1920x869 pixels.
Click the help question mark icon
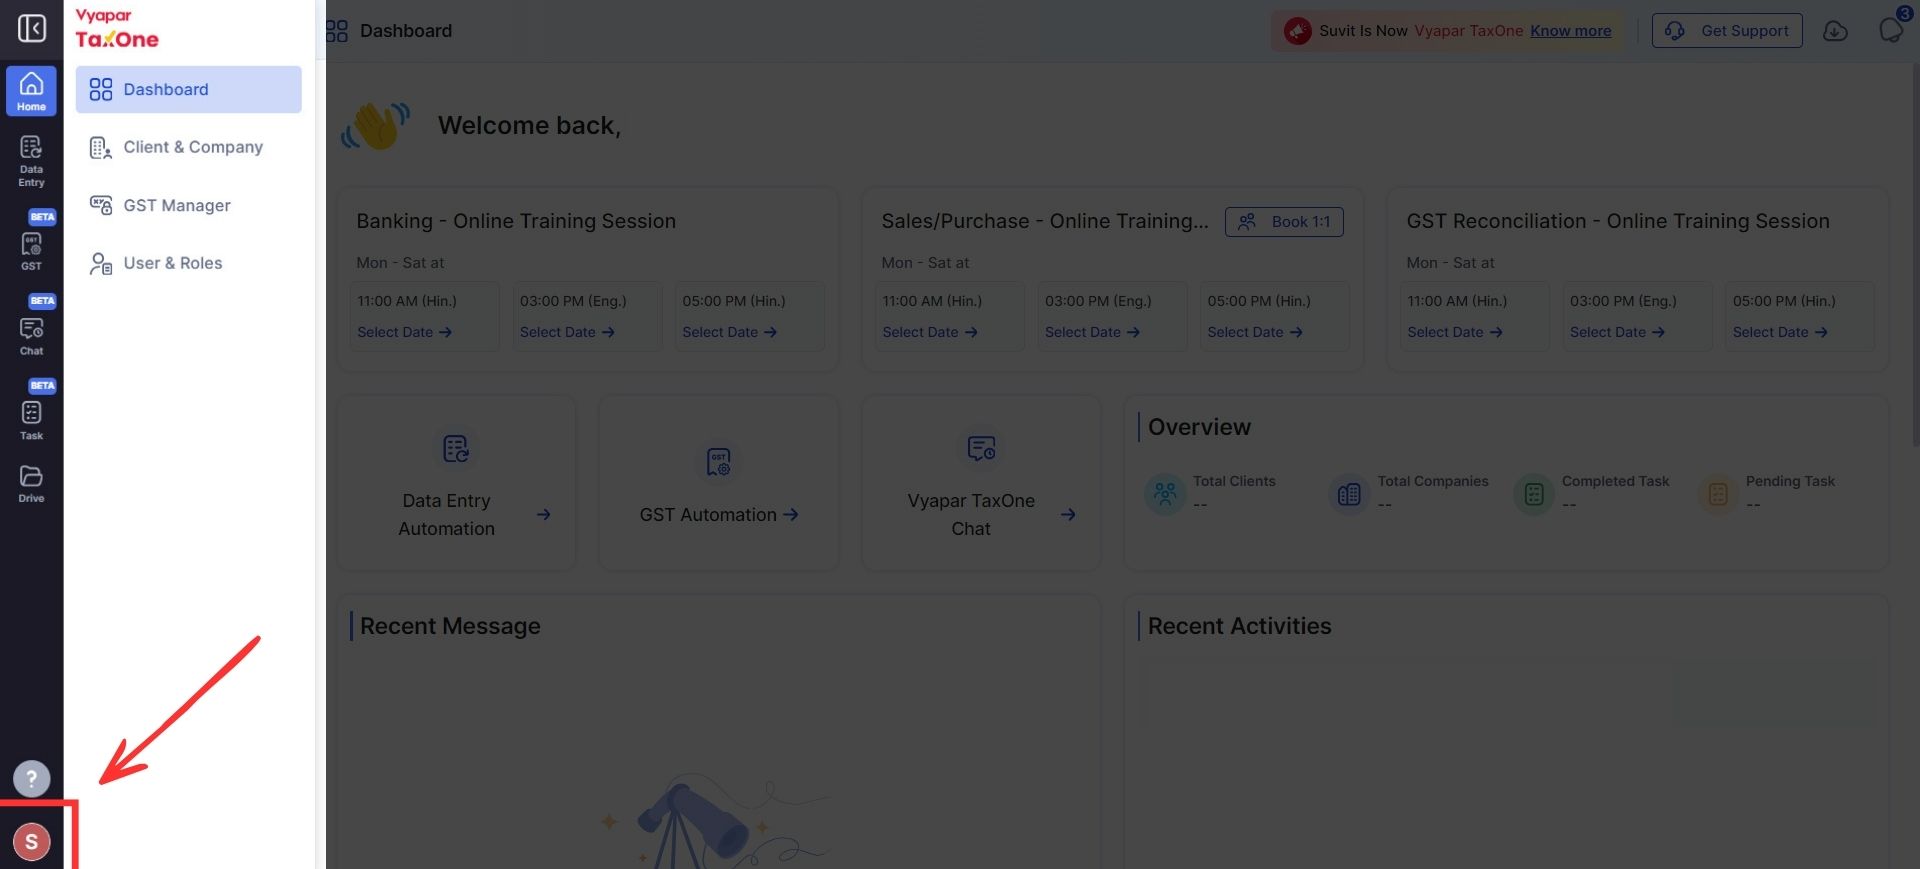pyautogui.click(x=31, y=778)
